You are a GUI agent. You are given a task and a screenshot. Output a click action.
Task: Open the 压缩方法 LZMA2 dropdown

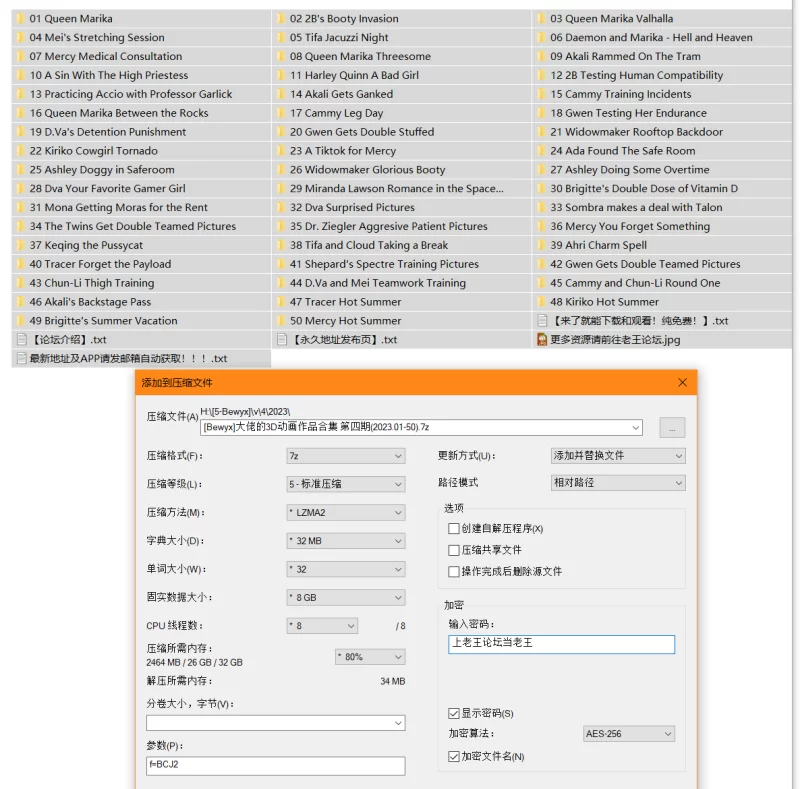click(x=346, y=513)
